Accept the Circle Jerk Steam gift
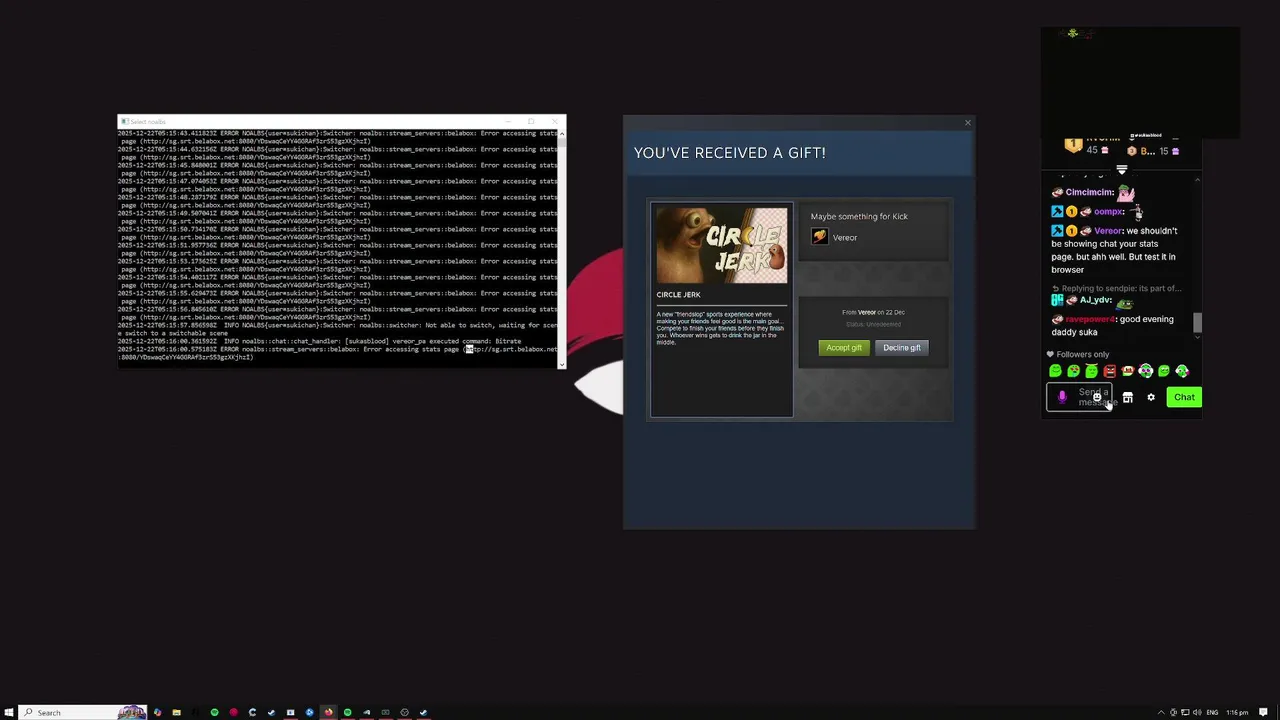This screenshot has width=1280, height=720. [843, 348]
